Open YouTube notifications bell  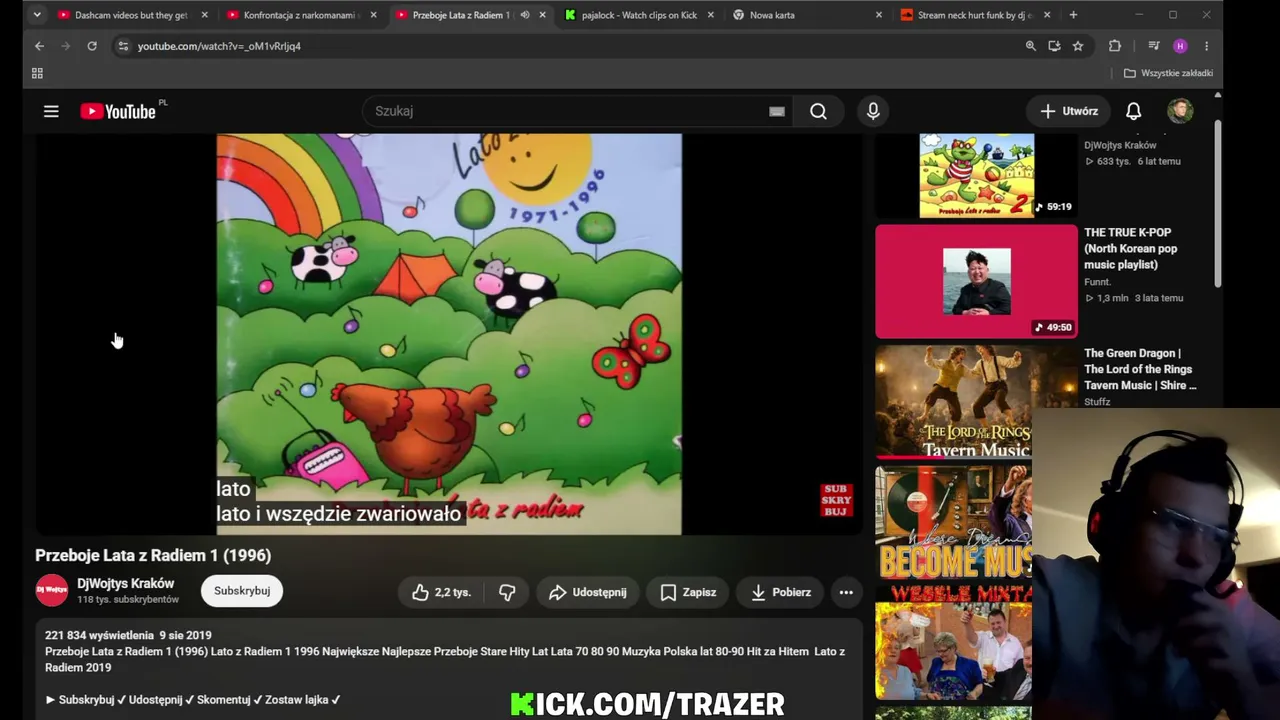coord(1133,111)
